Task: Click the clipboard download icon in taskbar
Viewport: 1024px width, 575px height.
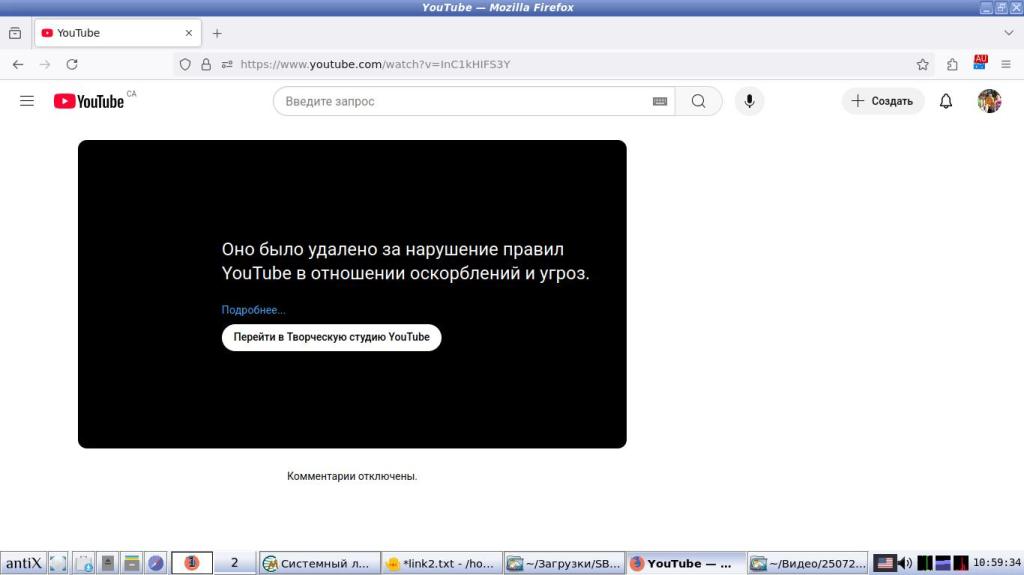Action: (84, 563)
